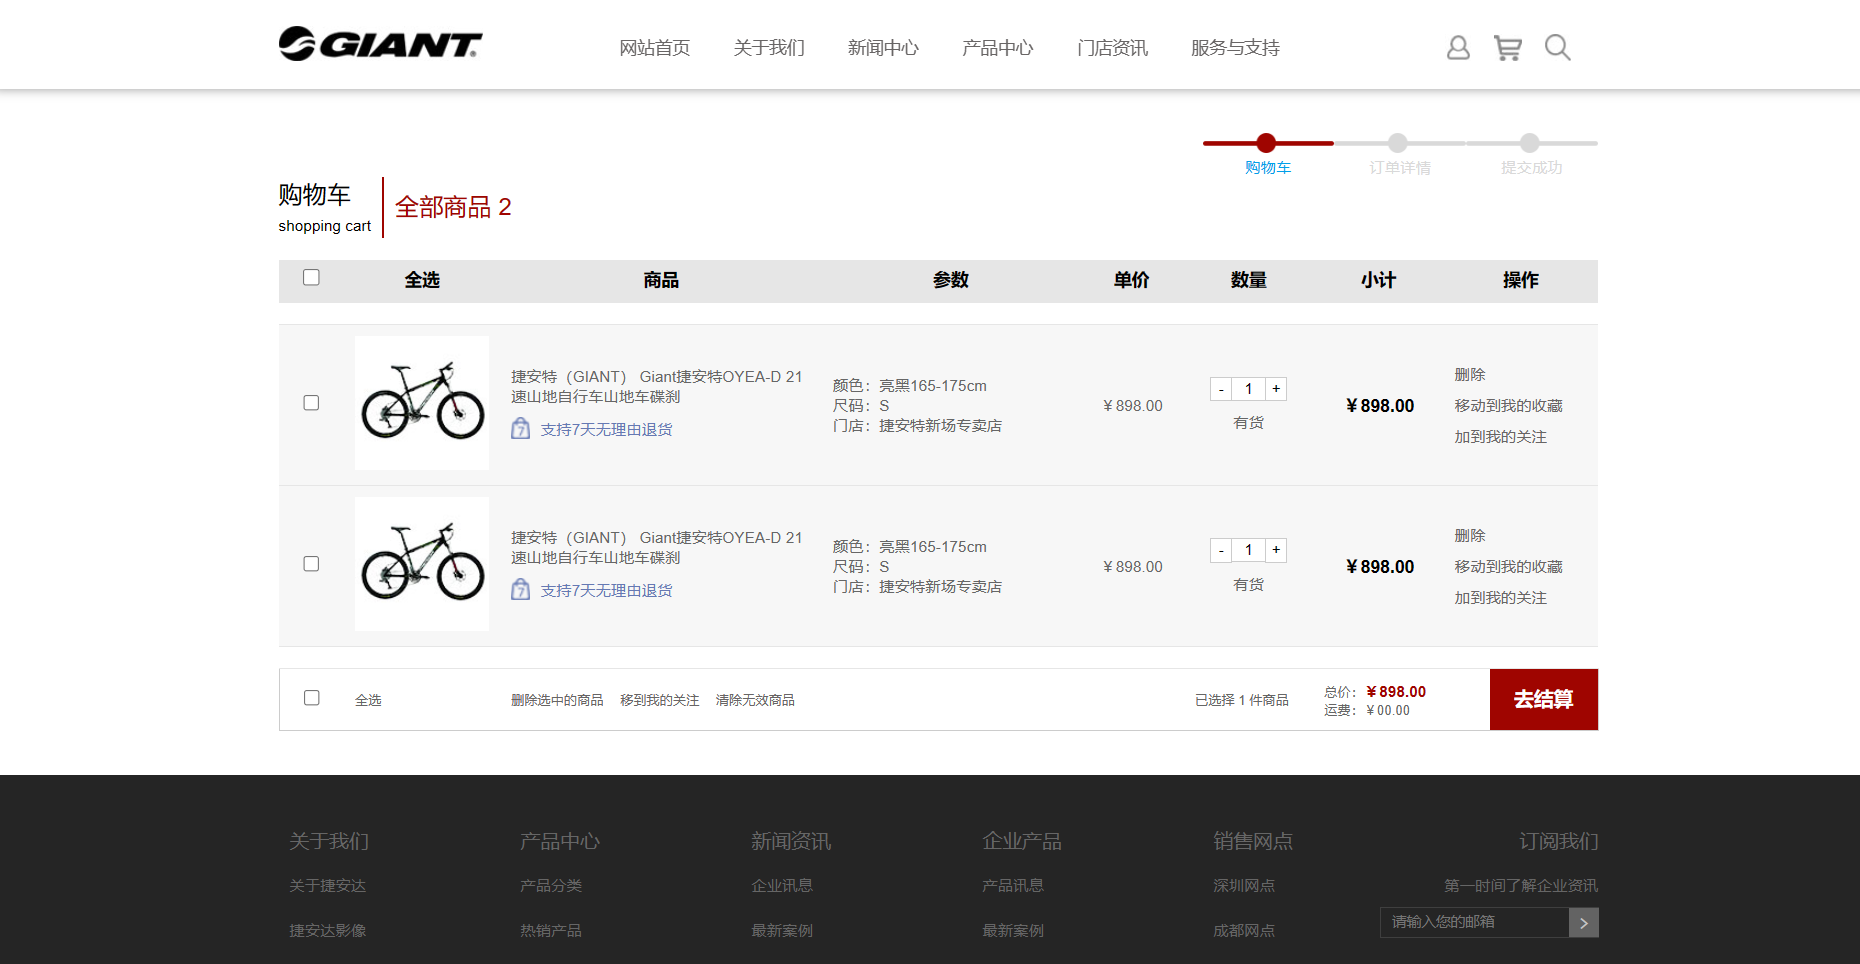Open 门店资讯 nav item
Viewport: 1860px width, 964px height.
click(1112, 48)
